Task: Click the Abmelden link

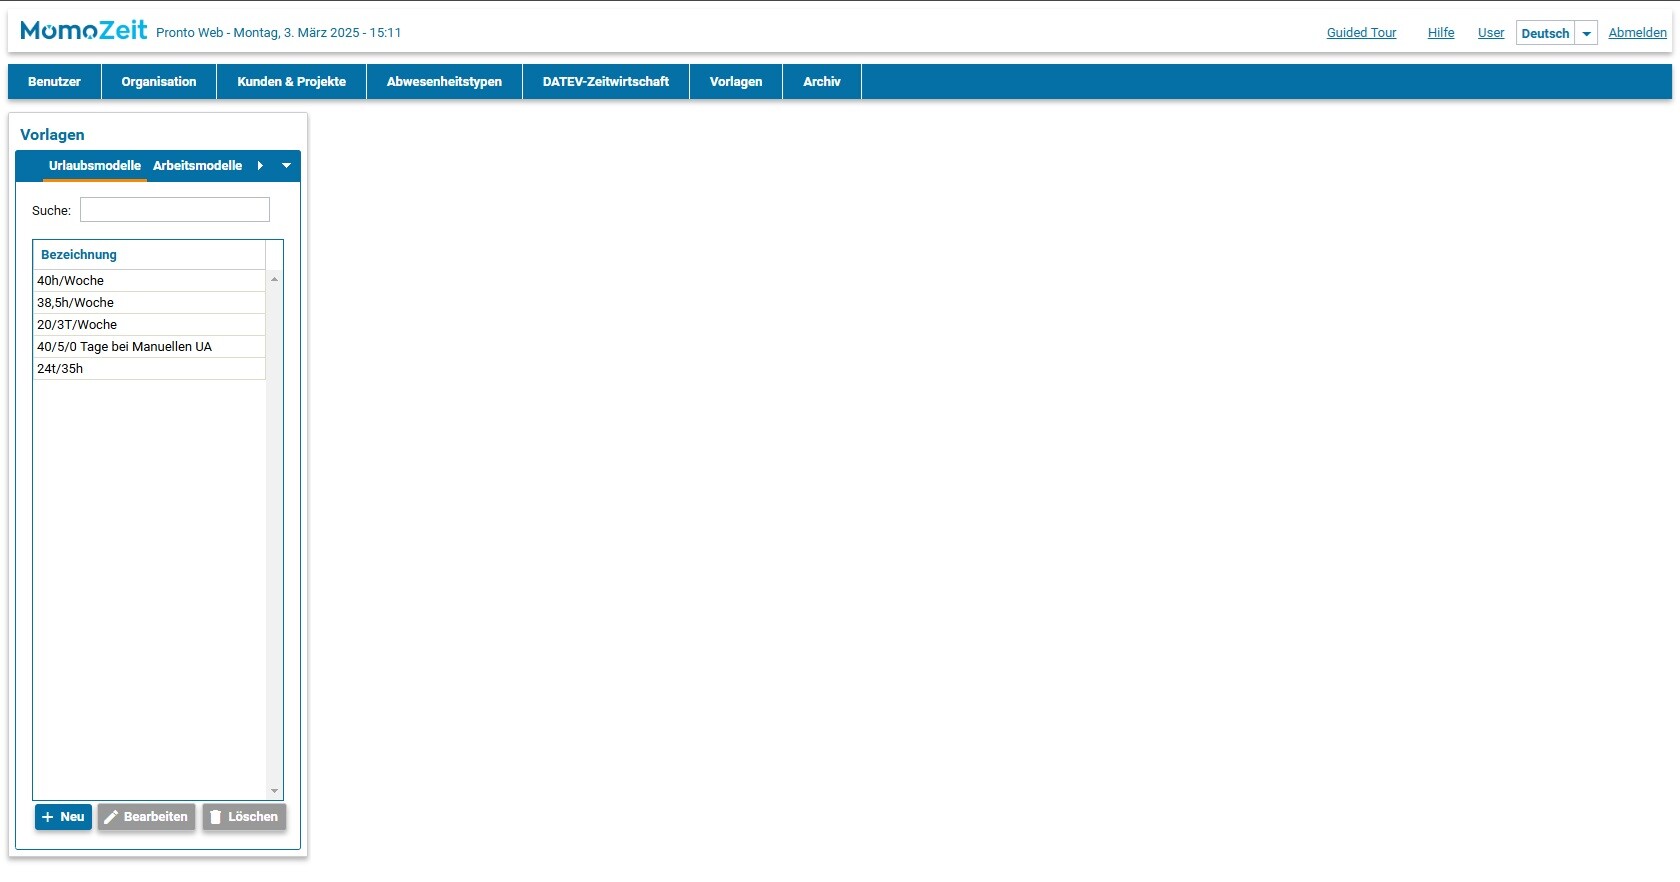Action: pos(1637,33)
